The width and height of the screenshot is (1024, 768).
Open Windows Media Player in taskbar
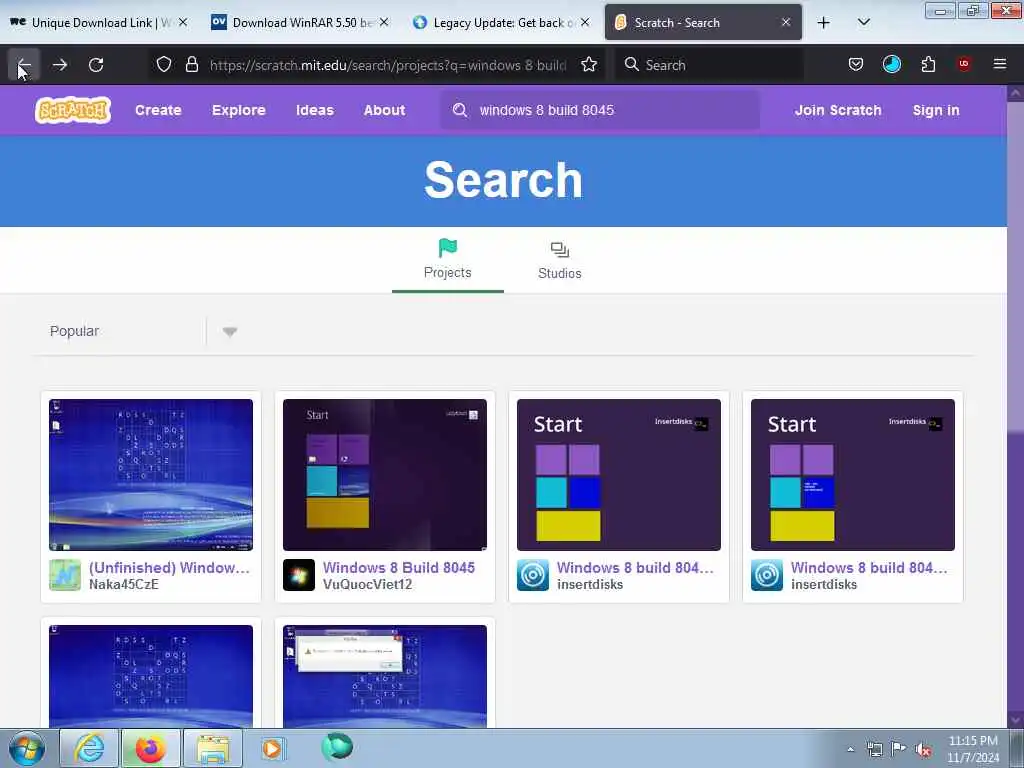pos(272,748)
